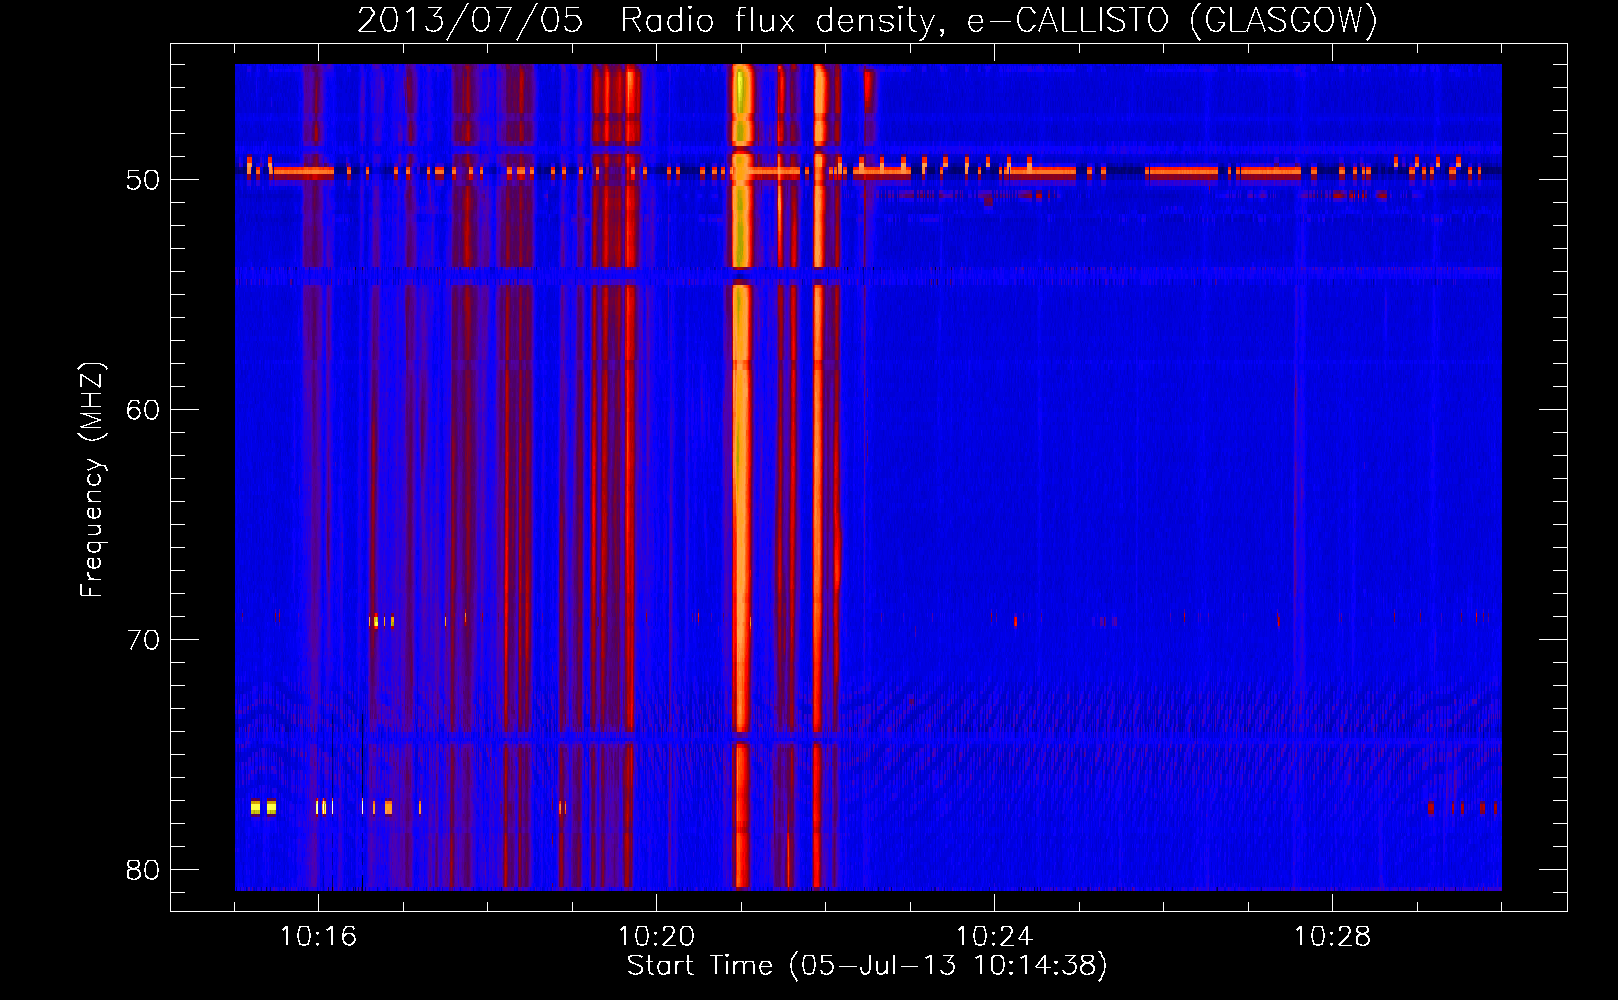Click the 10:16 time tick label
The height and width of the screenshot is (1000, 1618).
coord(318,937)
